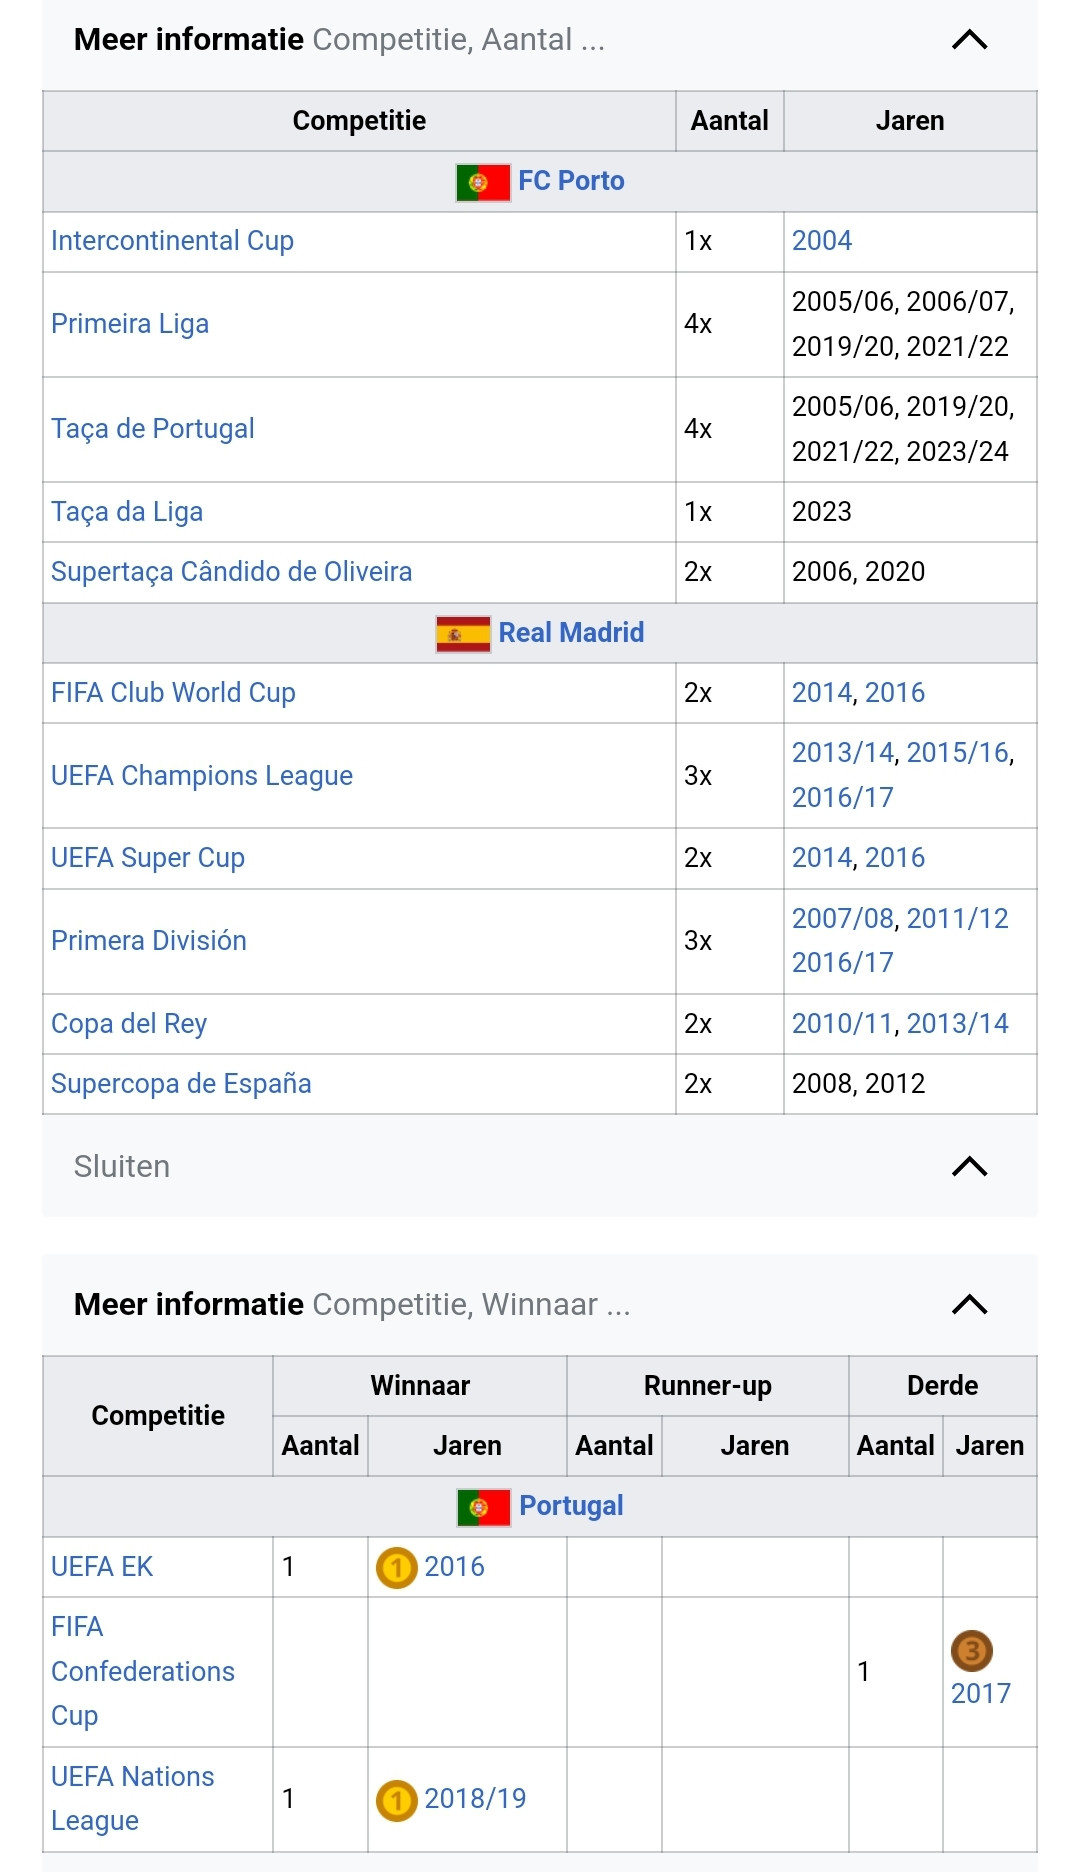
Task: Follow the Supercopa de España link
Action: pyautogui.click(x=181, y=1084)
